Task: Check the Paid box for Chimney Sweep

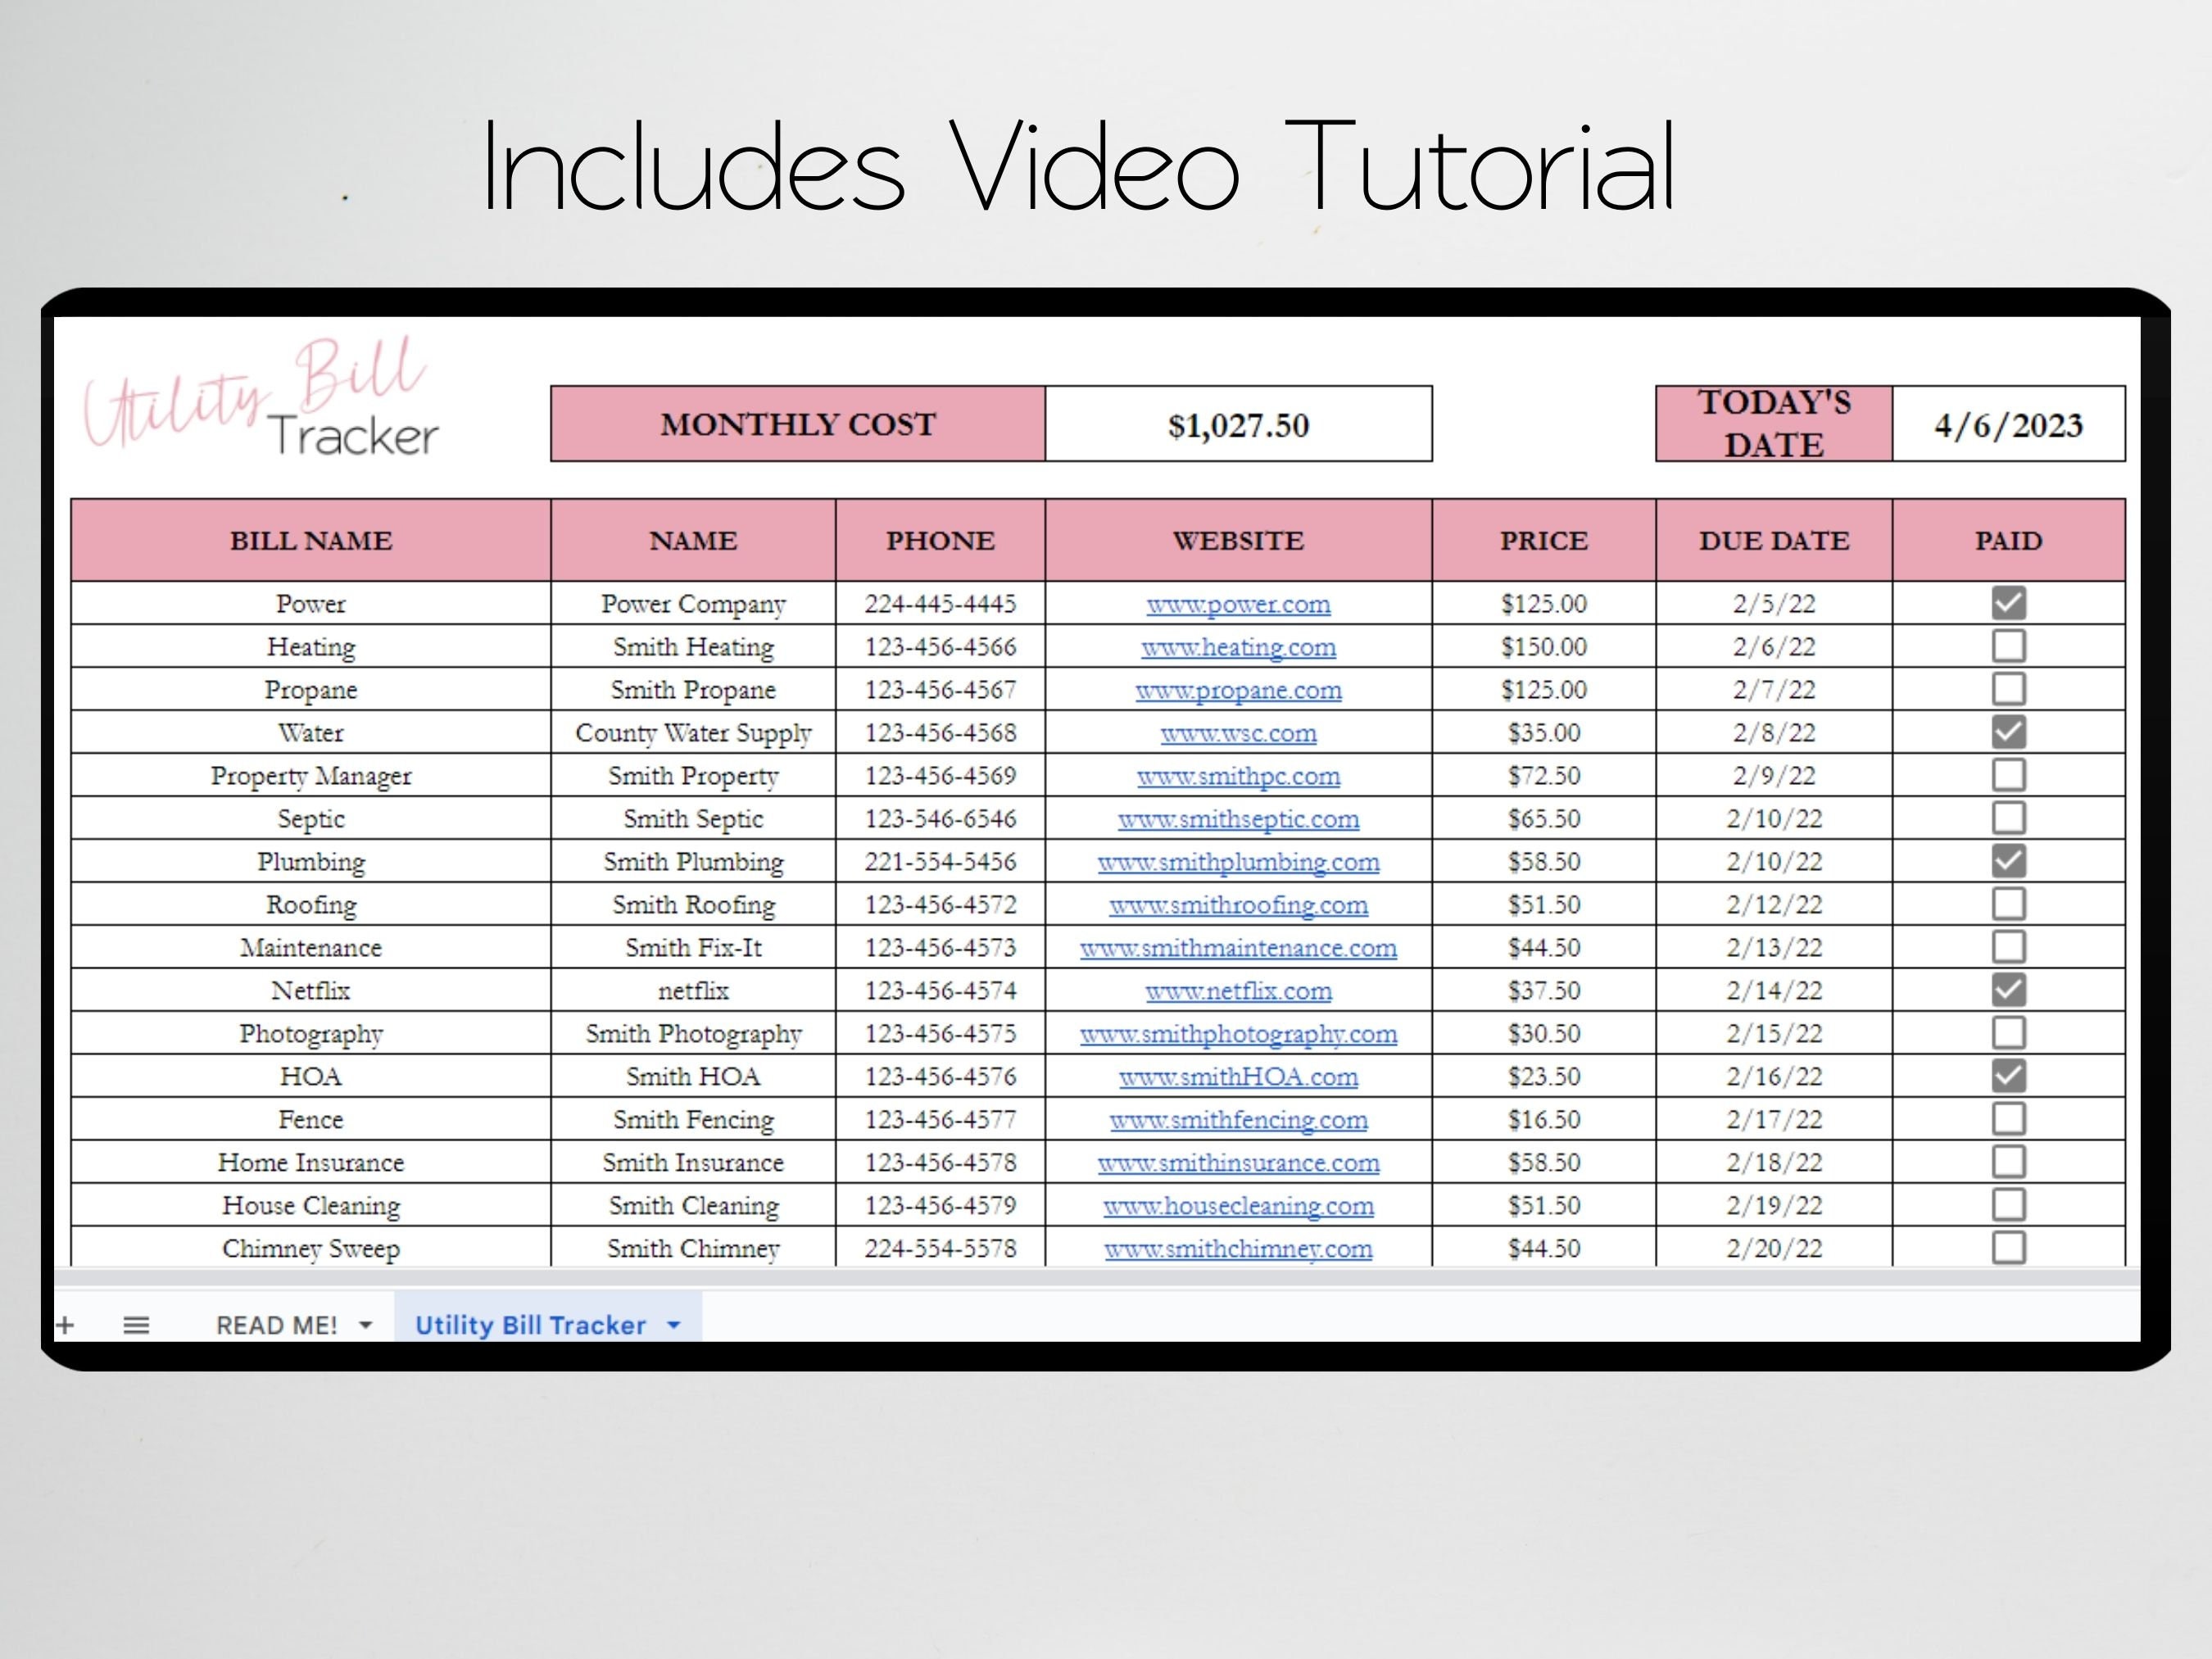Action: tap(2010, 1248)
